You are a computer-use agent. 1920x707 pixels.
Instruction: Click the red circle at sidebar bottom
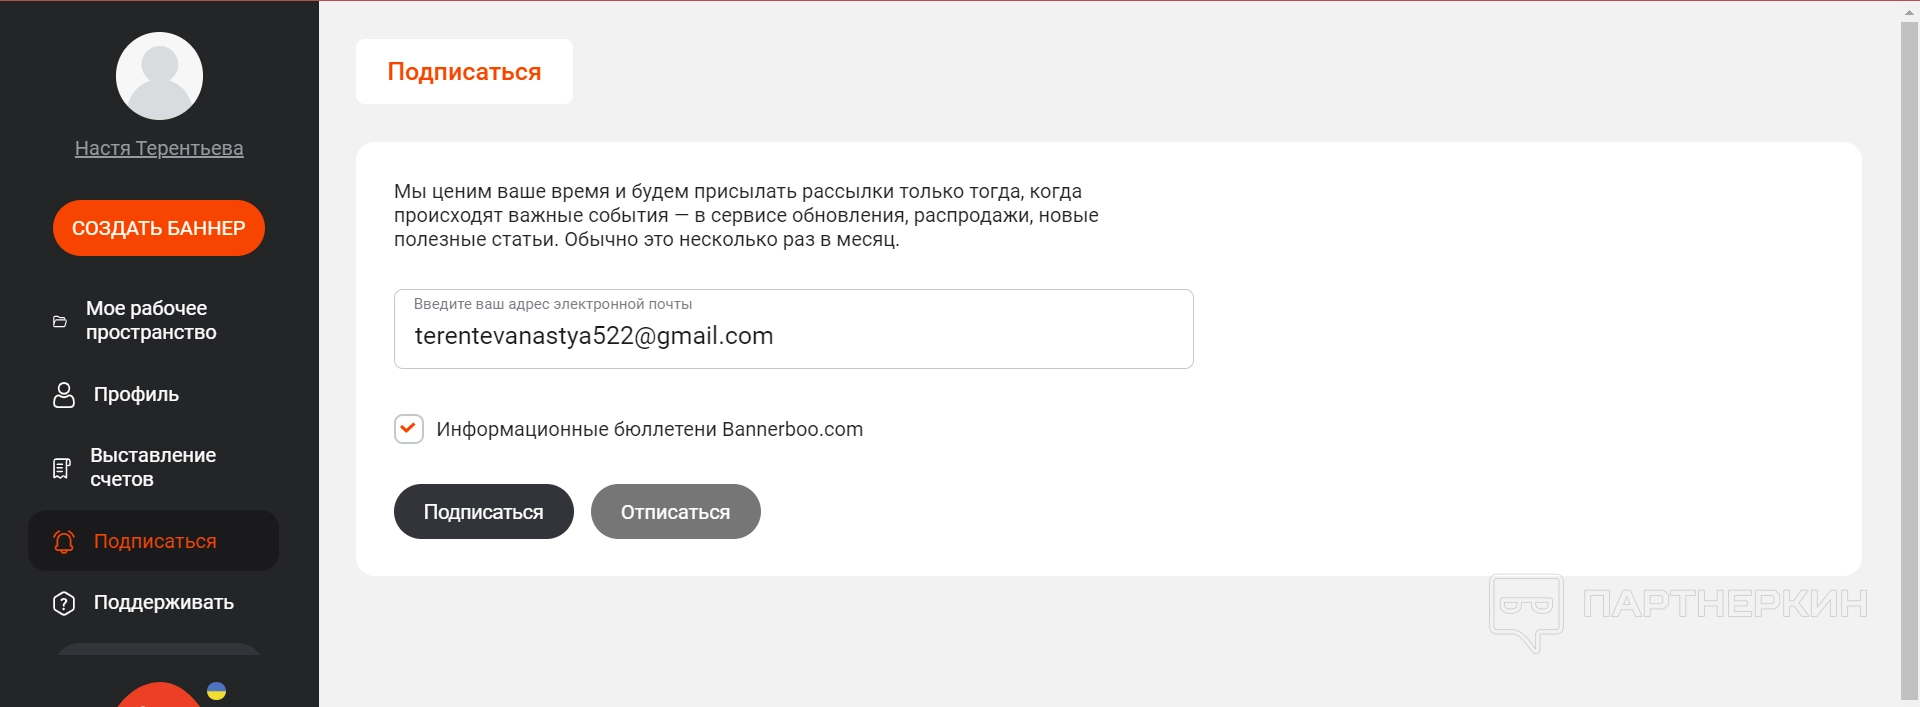(x=159, y=696)
